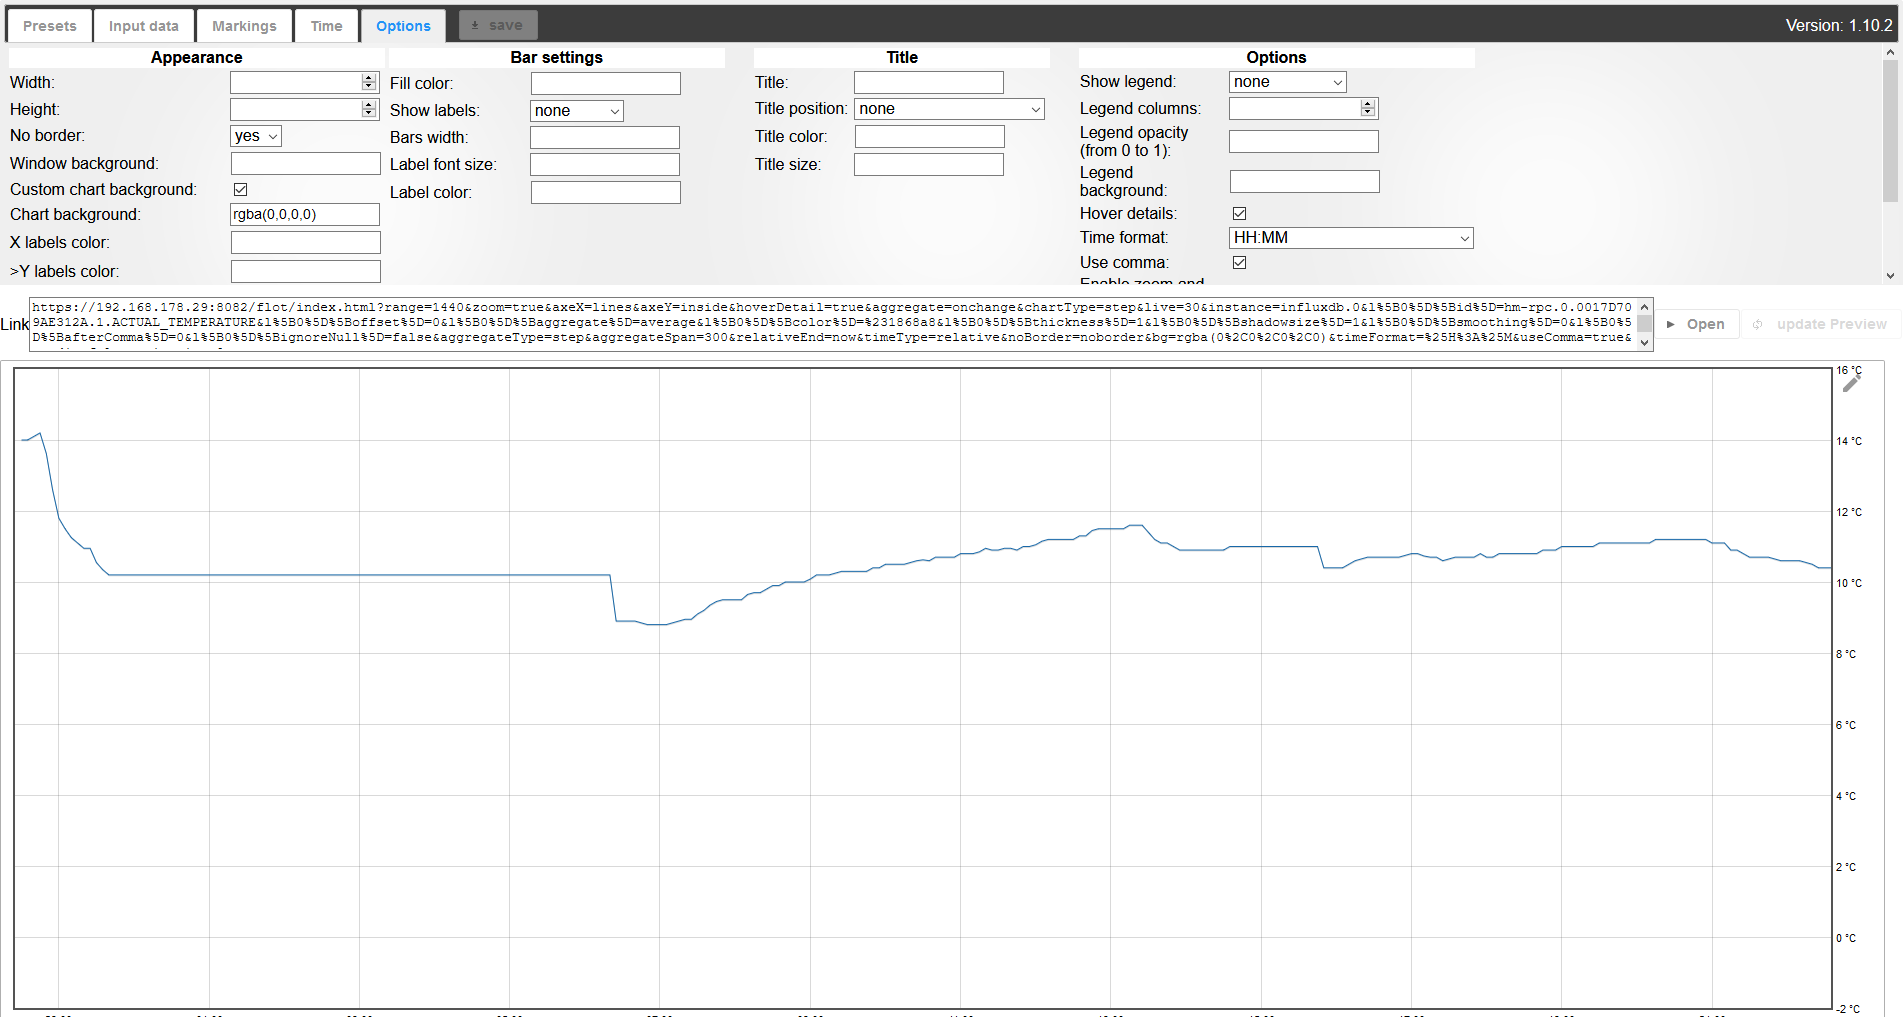Viewport: 1903px width, 1017px height.
Task: Toggle the Hover details checkbox
Action: point(1240,213)
